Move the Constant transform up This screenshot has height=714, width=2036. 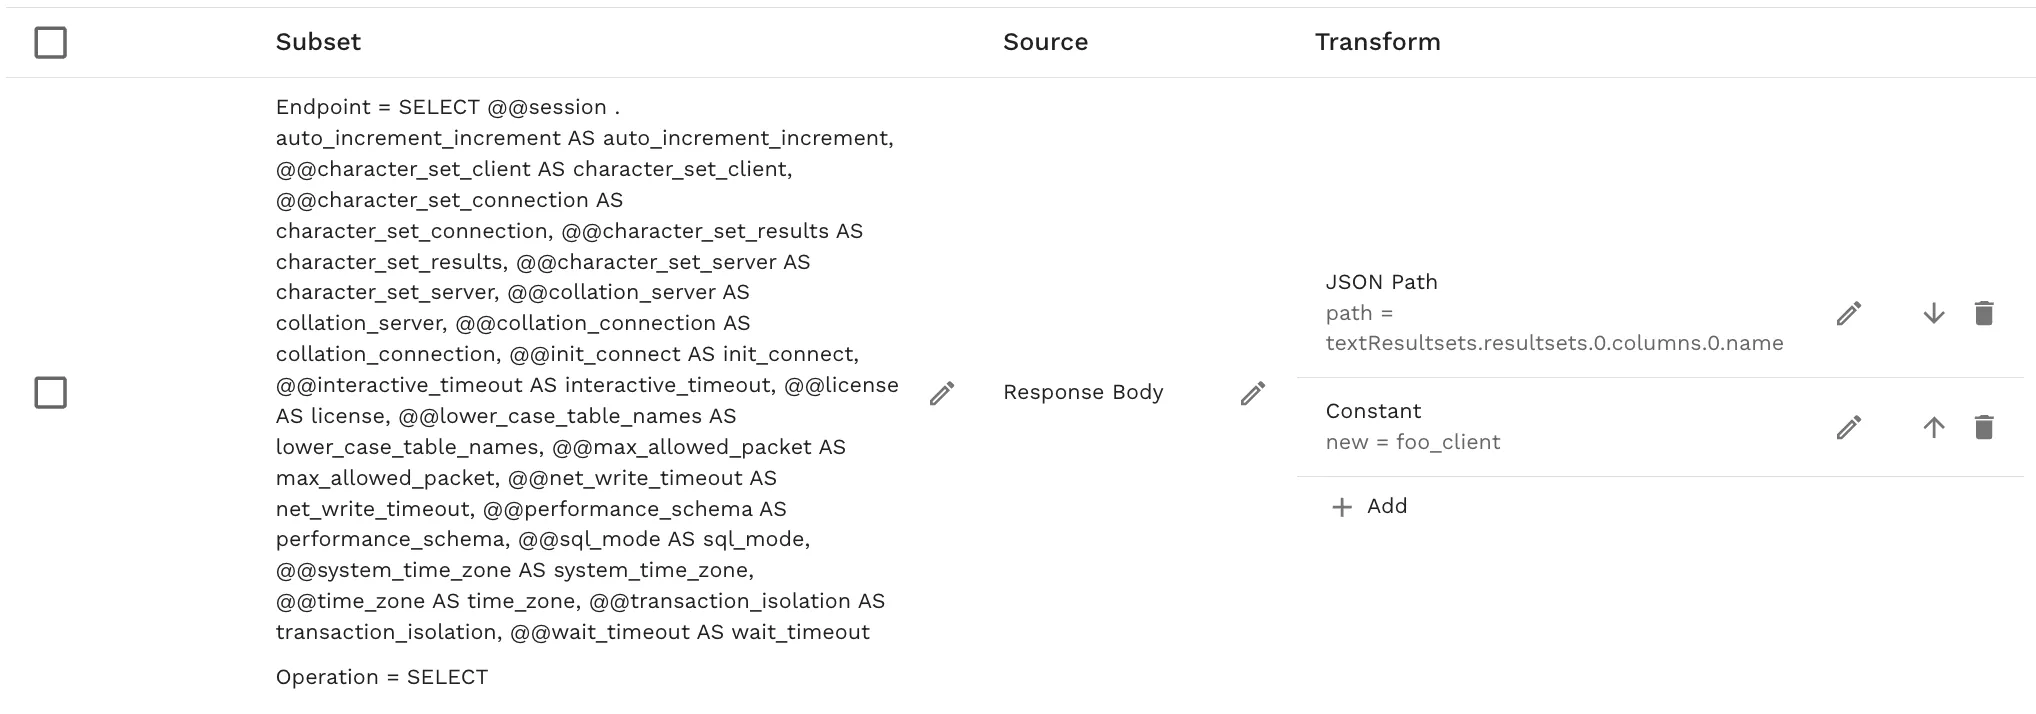[x=1933, y=427]
